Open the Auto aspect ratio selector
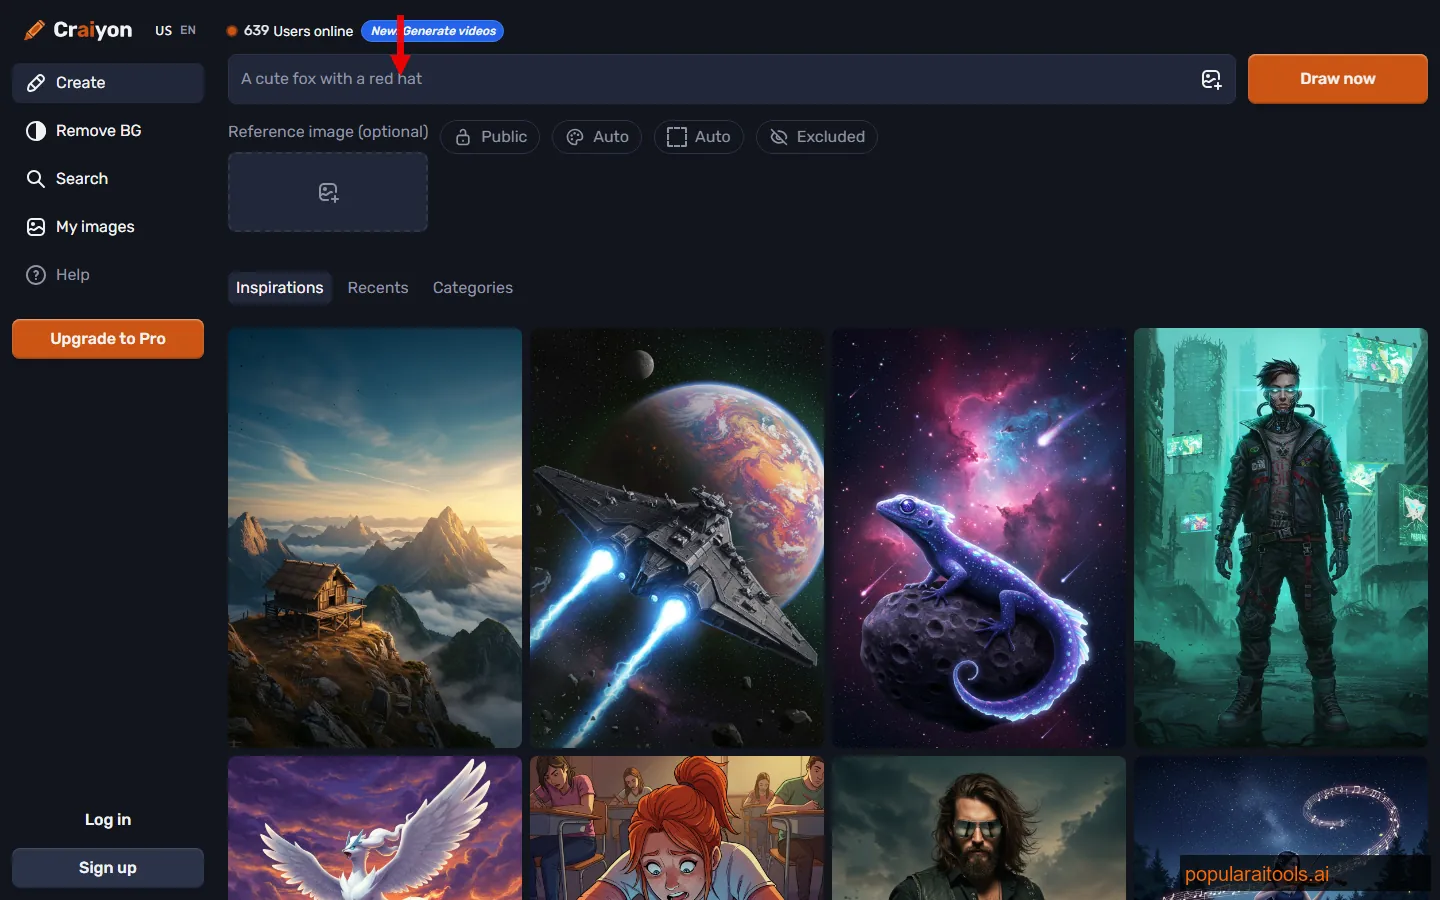 699,137
